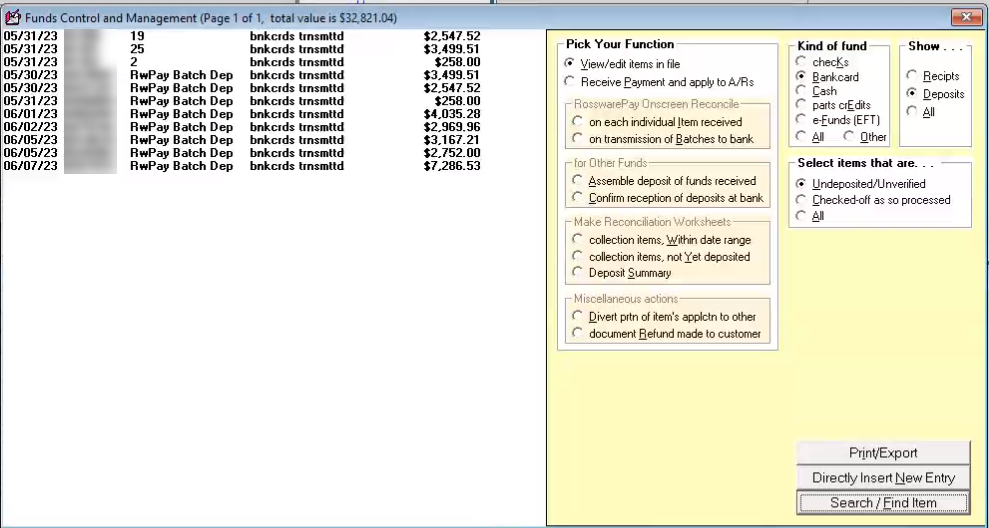Viewport: 989px width, 528px height.
Task: Select the 05/31/23 row with entry 2
Action: [x=242, y=62]
